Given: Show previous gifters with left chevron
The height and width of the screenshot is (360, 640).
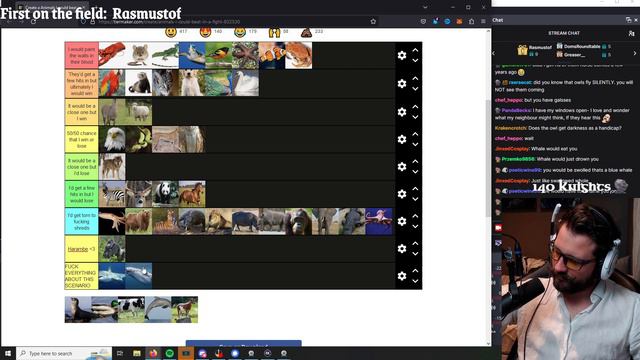Looking at the screenshot, I should pyautogui.click(x=494, y=53).
